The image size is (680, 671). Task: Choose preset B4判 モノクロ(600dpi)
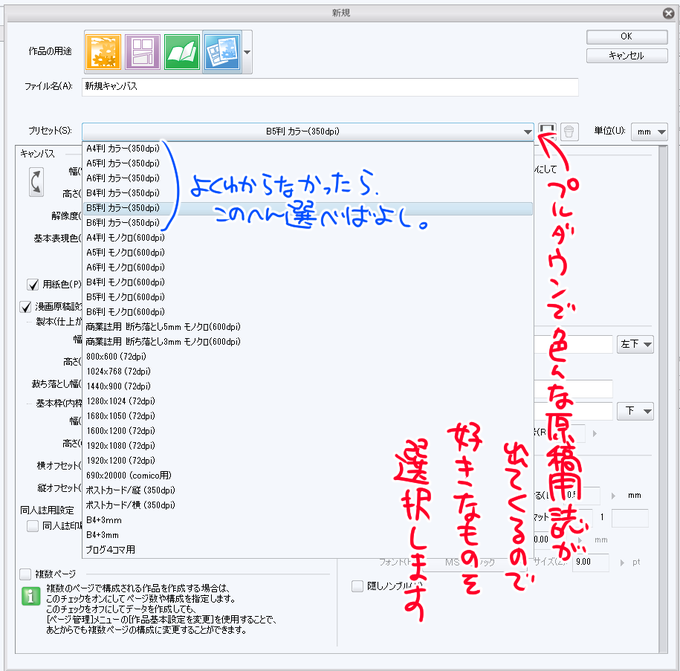[x=308, y=282]
